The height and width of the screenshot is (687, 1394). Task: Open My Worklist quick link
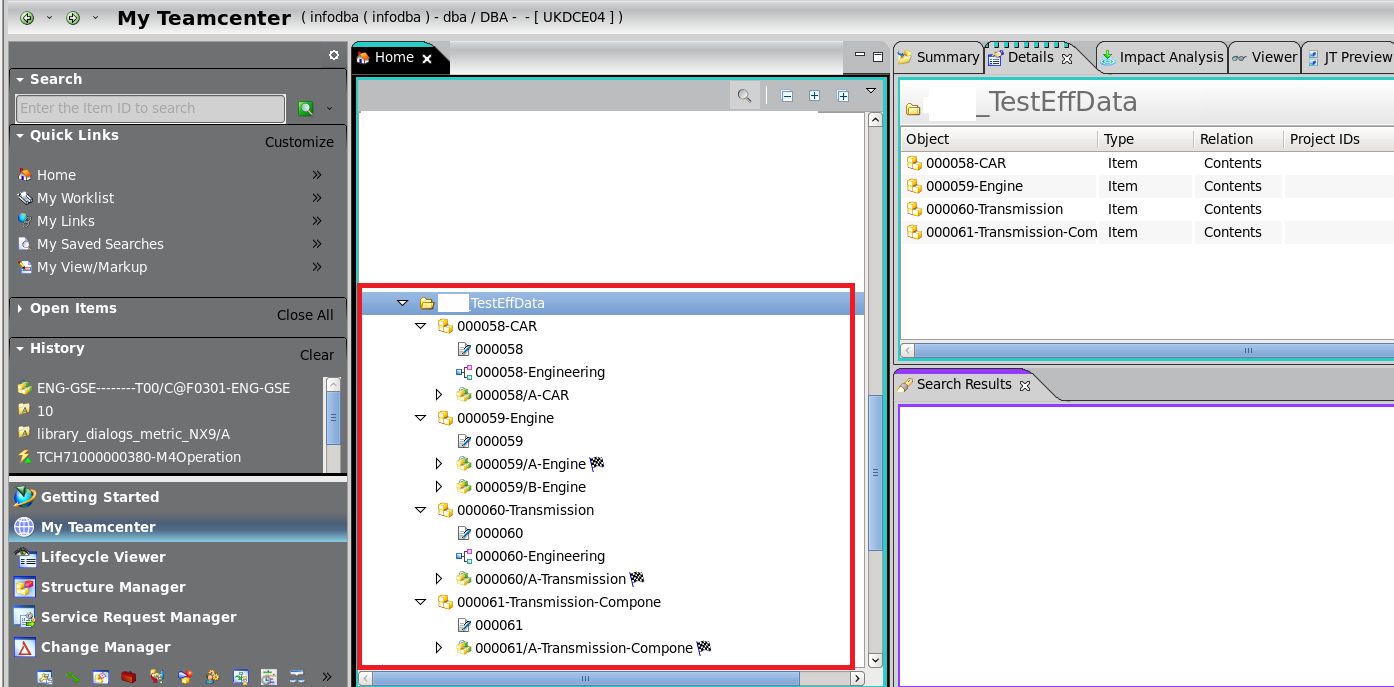[x=75, y=198]
